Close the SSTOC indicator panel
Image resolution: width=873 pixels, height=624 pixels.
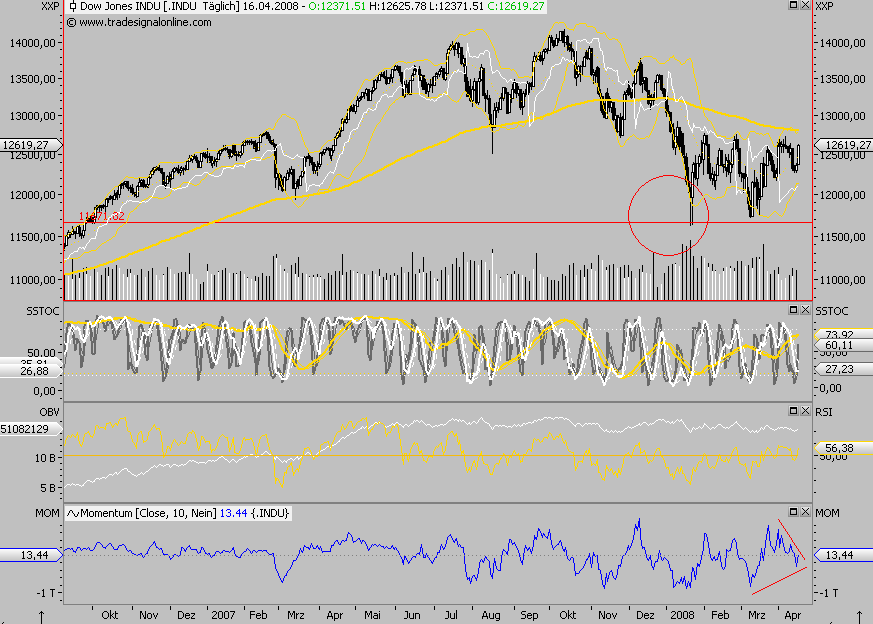805,309
